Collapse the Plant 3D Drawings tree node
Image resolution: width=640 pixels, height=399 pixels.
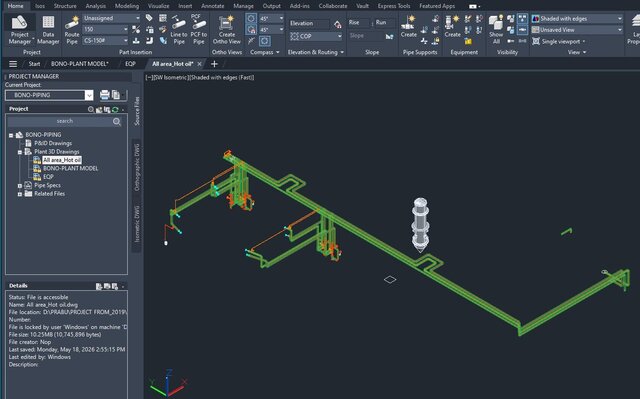20,152
